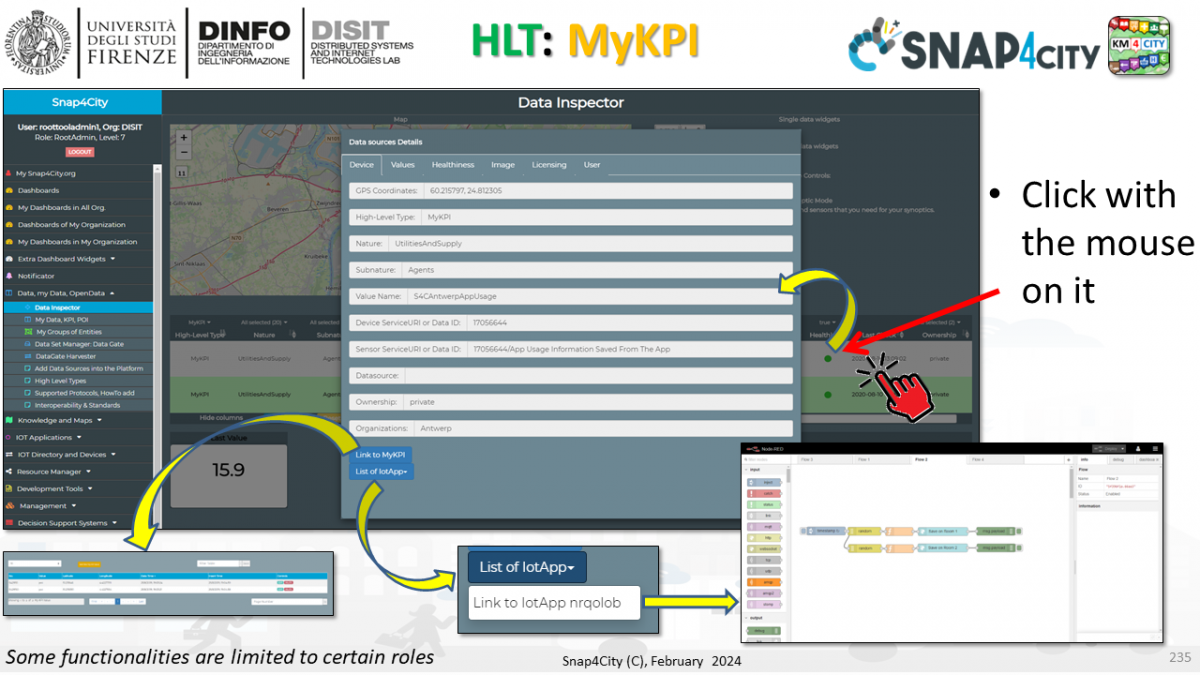The width and height of the screenshot is (1200, 675).
Task: Click the green healthiness dot in first row
Action: click(x=827, y=358)
